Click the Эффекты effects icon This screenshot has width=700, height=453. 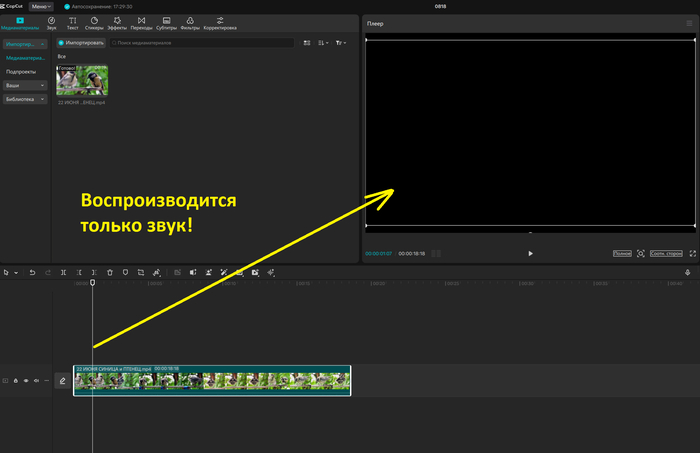117,22
